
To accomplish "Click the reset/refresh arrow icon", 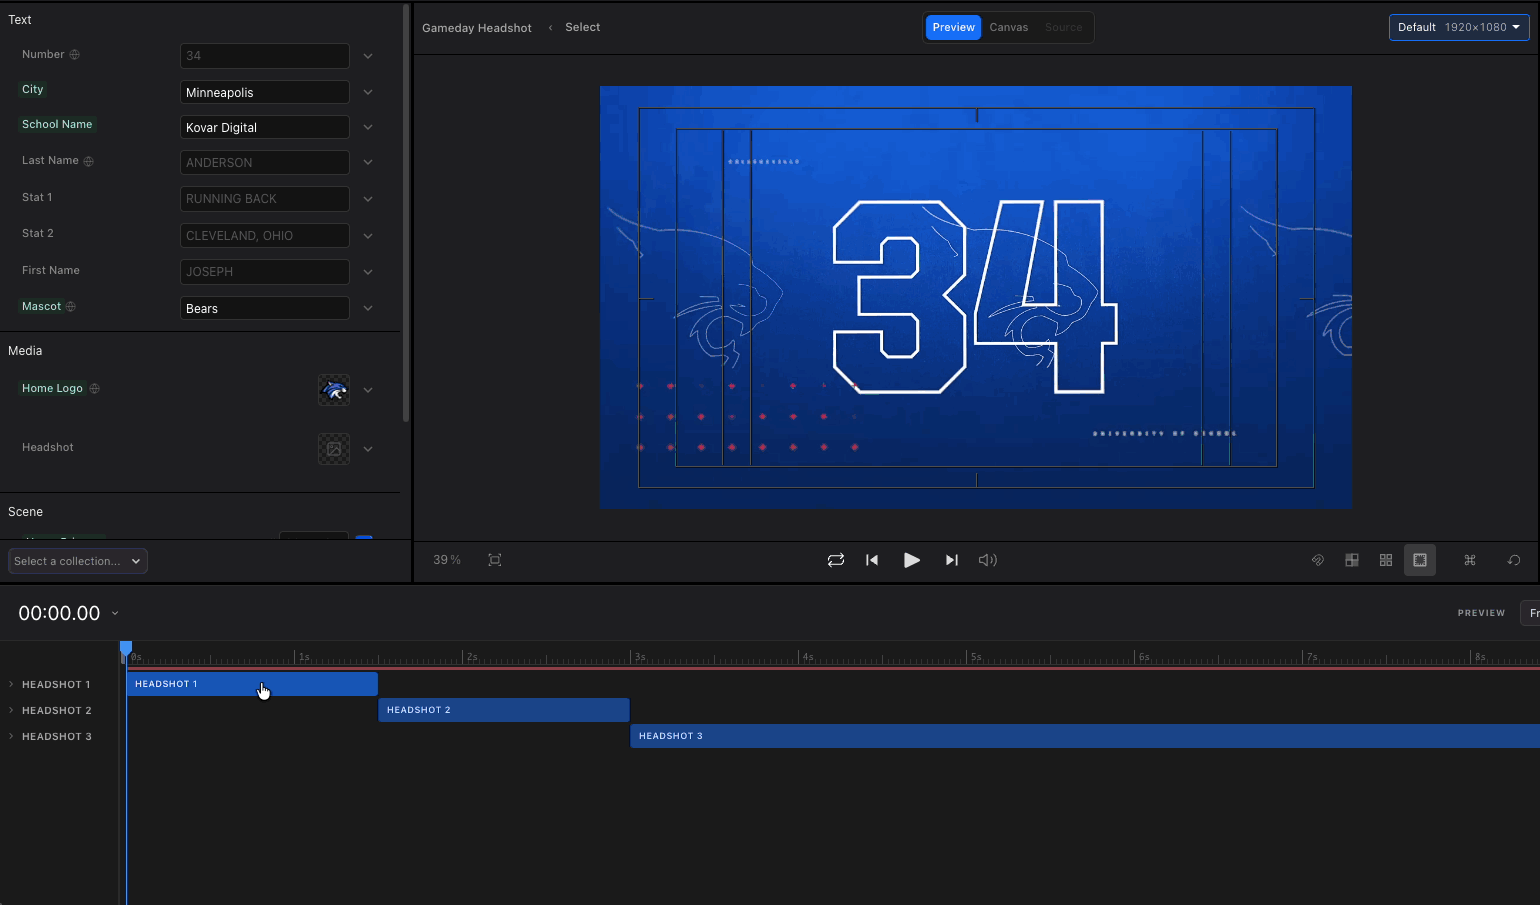I will click(x=1514, y=560).
